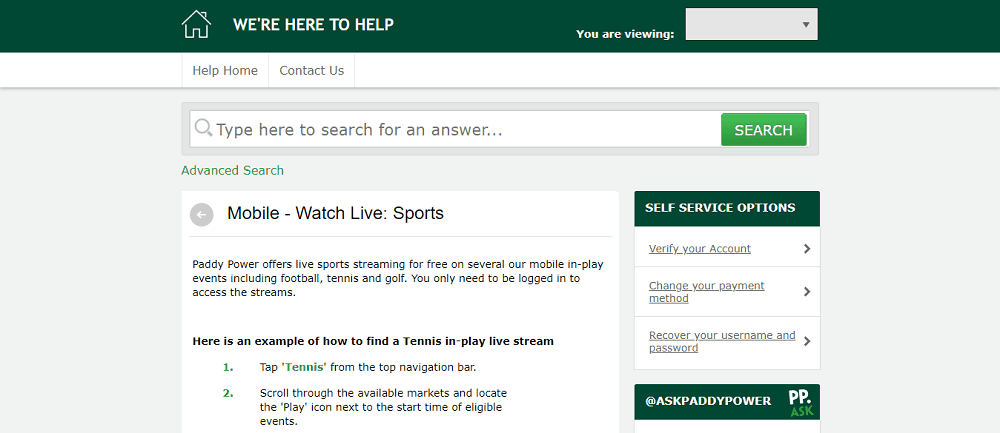Open the Recover your username and password link
The height and width of the screenshot is (433, 1000).
point(722,341)
